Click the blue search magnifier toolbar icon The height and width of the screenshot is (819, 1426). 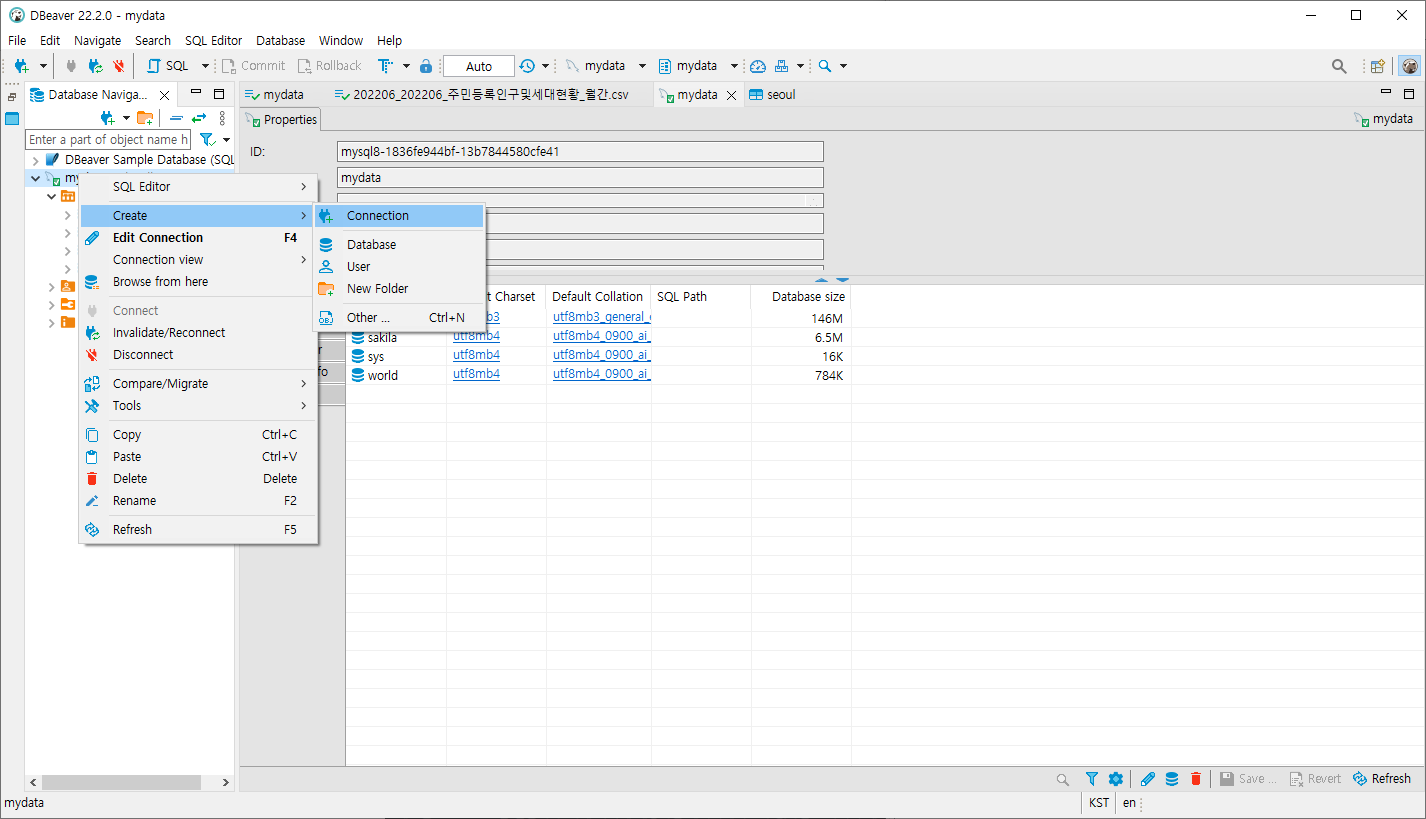tap(825, 66)
